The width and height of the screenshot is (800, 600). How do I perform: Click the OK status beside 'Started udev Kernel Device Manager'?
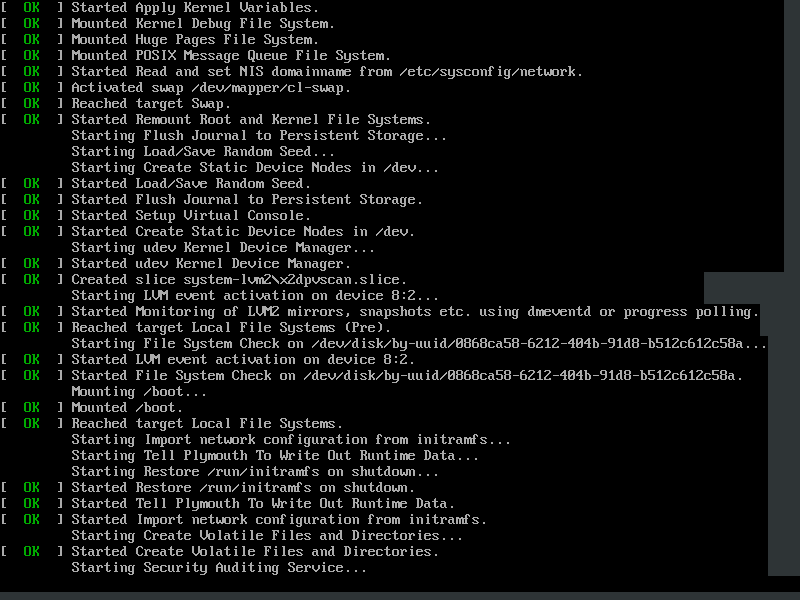coord(32,264)
